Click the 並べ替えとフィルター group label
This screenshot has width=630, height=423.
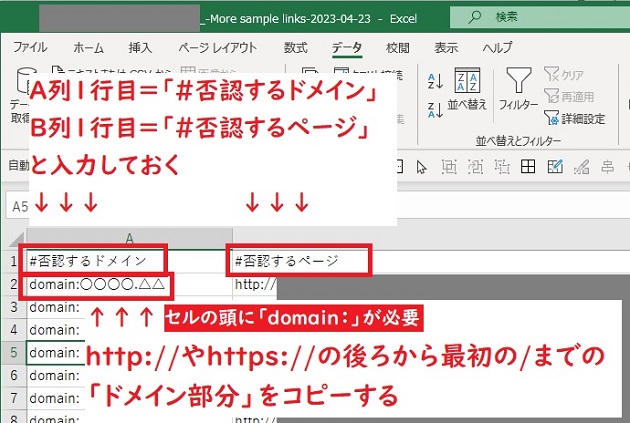tap(518, 141)
